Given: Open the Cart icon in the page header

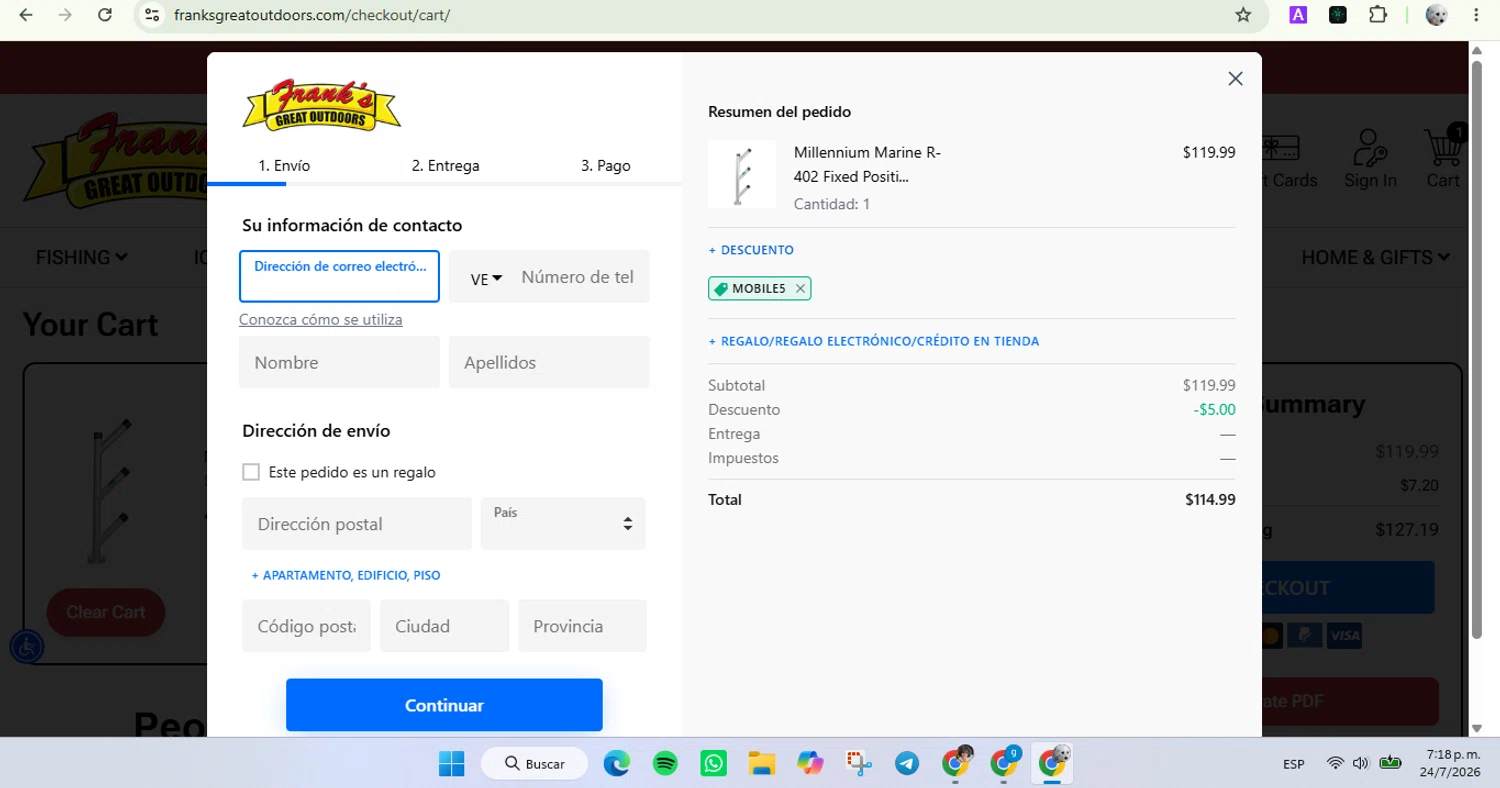Looking at the screenshot, I should [1443, 158].
